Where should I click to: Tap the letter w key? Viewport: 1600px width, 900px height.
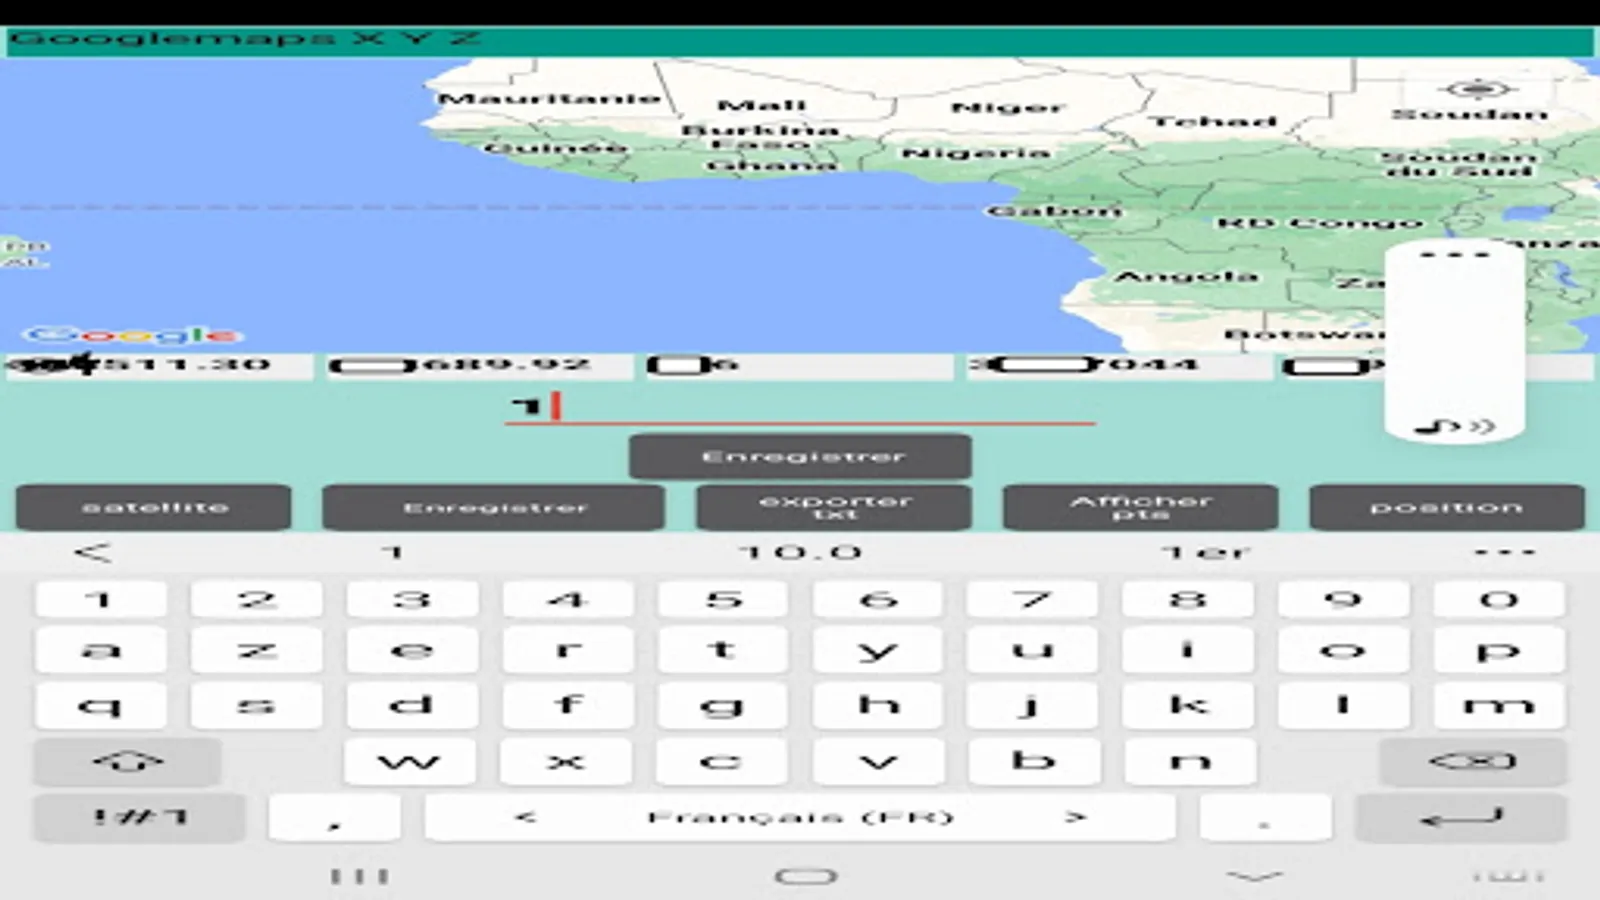pyautogui.click(x=409, y=762)
